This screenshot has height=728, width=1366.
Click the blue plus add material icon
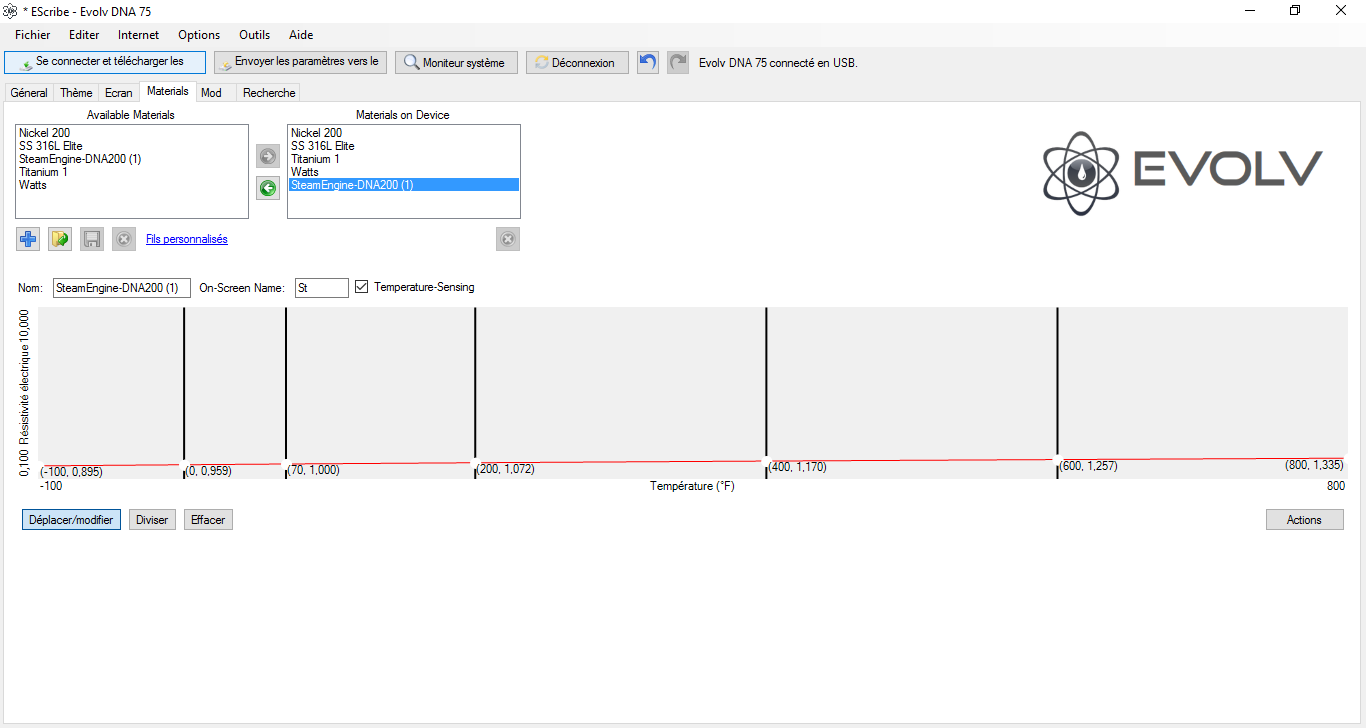(x=28, y=239)
